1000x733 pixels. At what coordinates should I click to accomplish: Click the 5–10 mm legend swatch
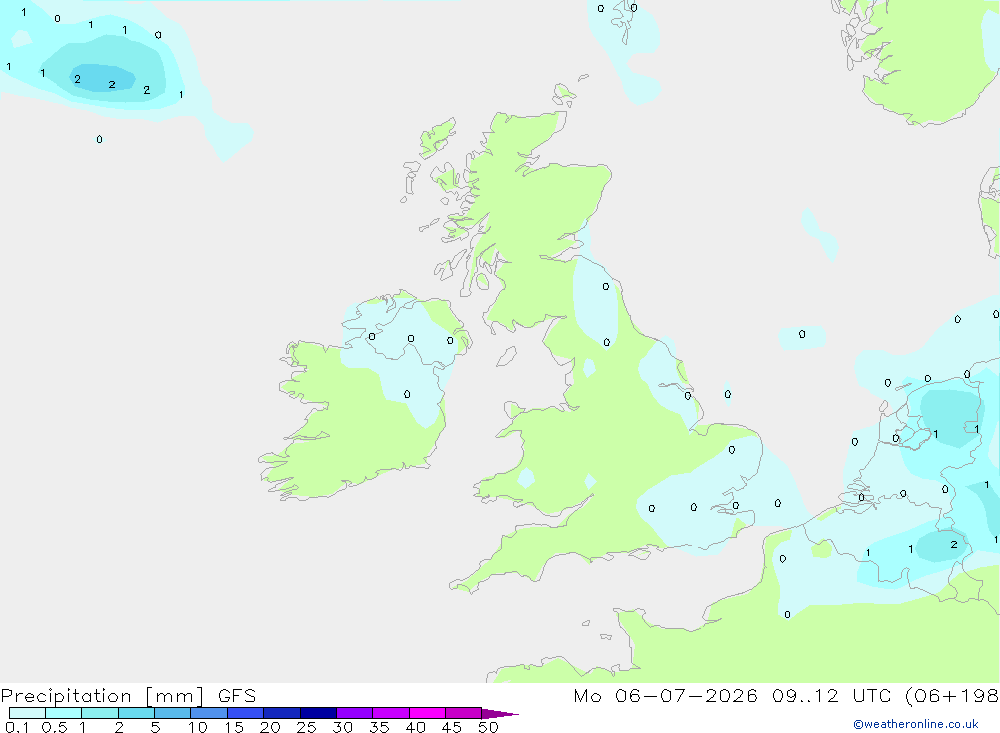[173, 713]
